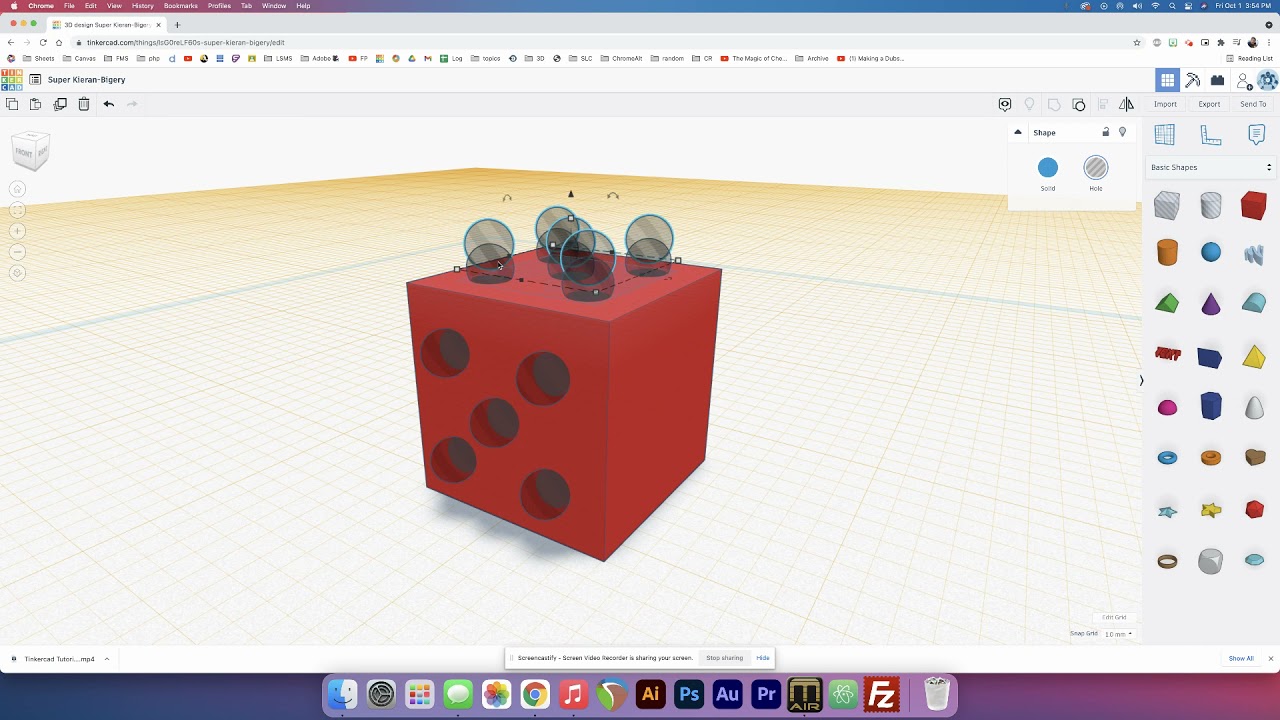Click the Home view button
Image resolution: width=1280 pixels, height=720 pixels.
click(x=17, y=189)
